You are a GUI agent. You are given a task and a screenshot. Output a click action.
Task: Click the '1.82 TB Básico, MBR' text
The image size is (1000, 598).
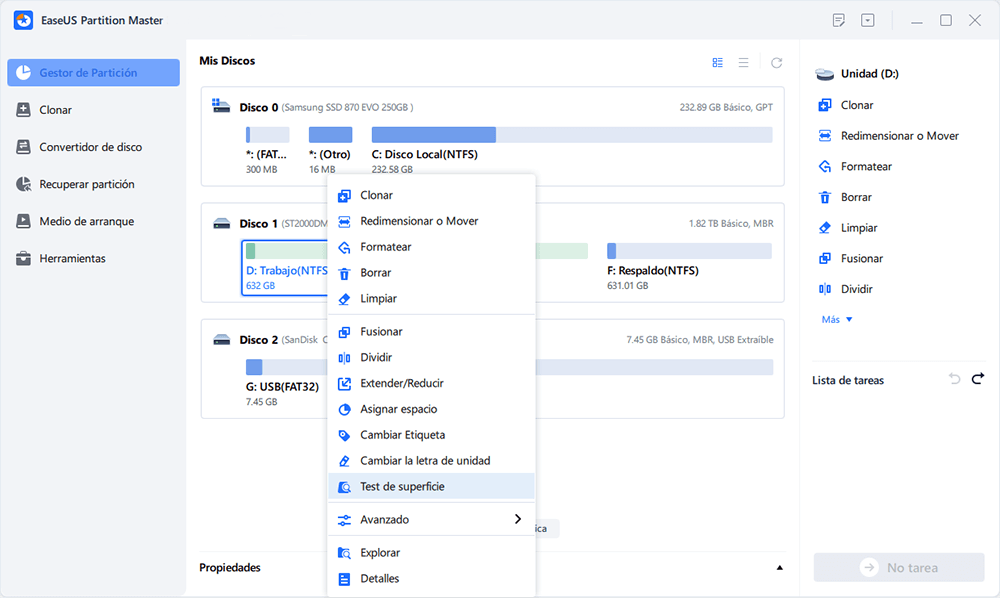(731, 224)
